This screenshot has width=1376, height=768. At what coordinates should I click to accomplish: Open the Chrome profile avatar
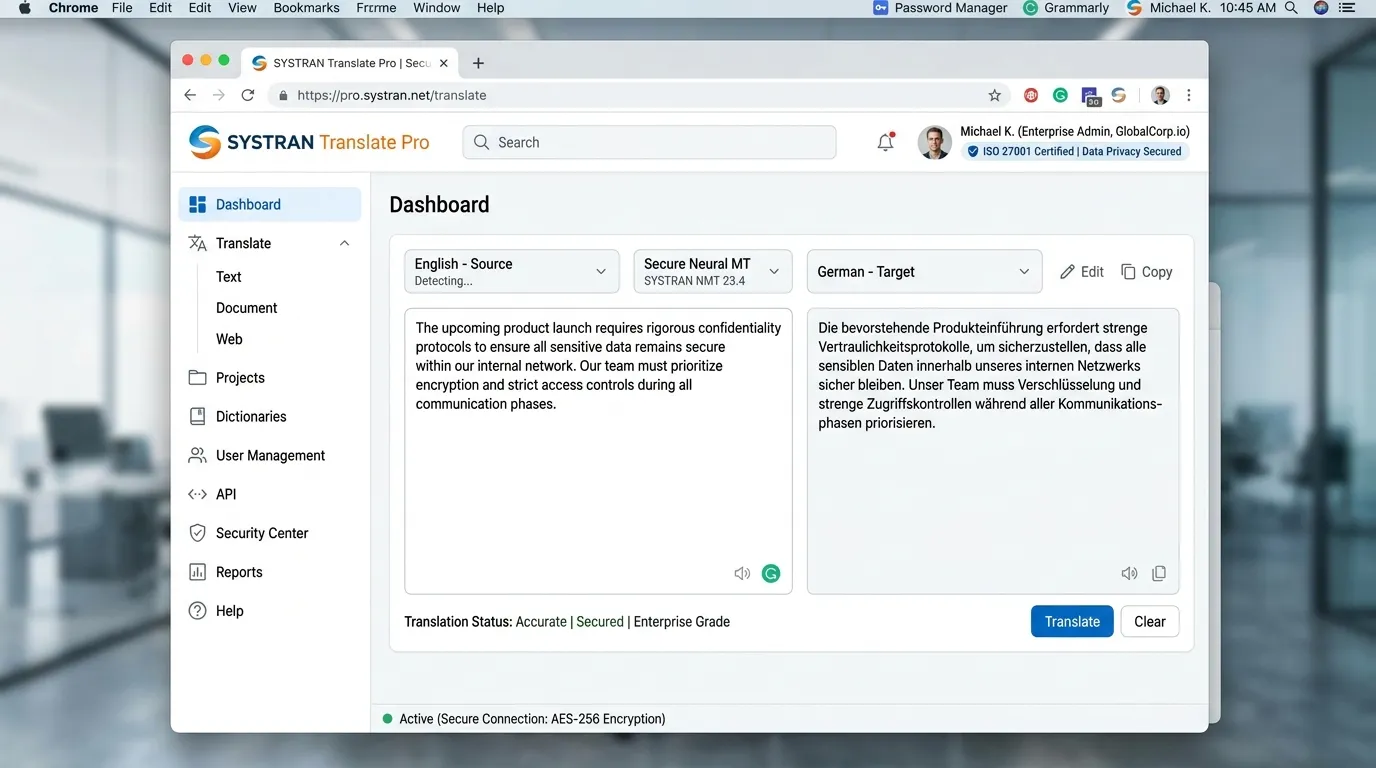pos(1160,95)
